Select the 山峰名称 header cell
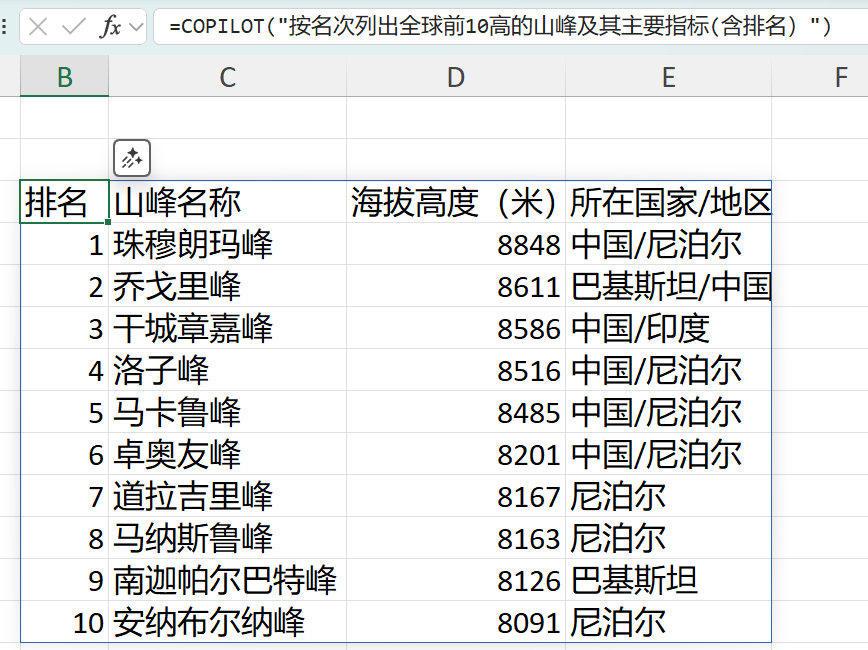Viewport: 868px width, 650px height. [227, 203]
